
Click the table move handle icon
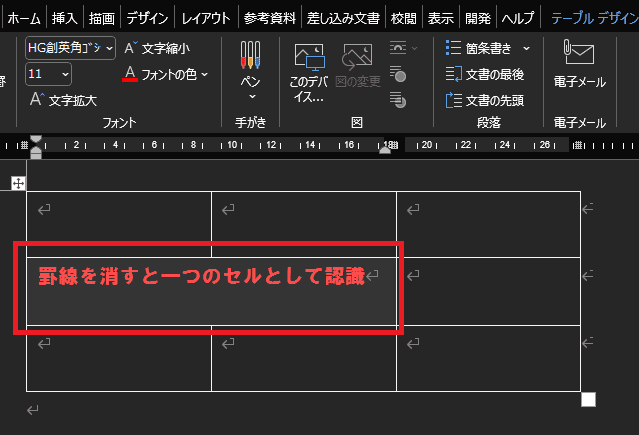click(18, 183)
